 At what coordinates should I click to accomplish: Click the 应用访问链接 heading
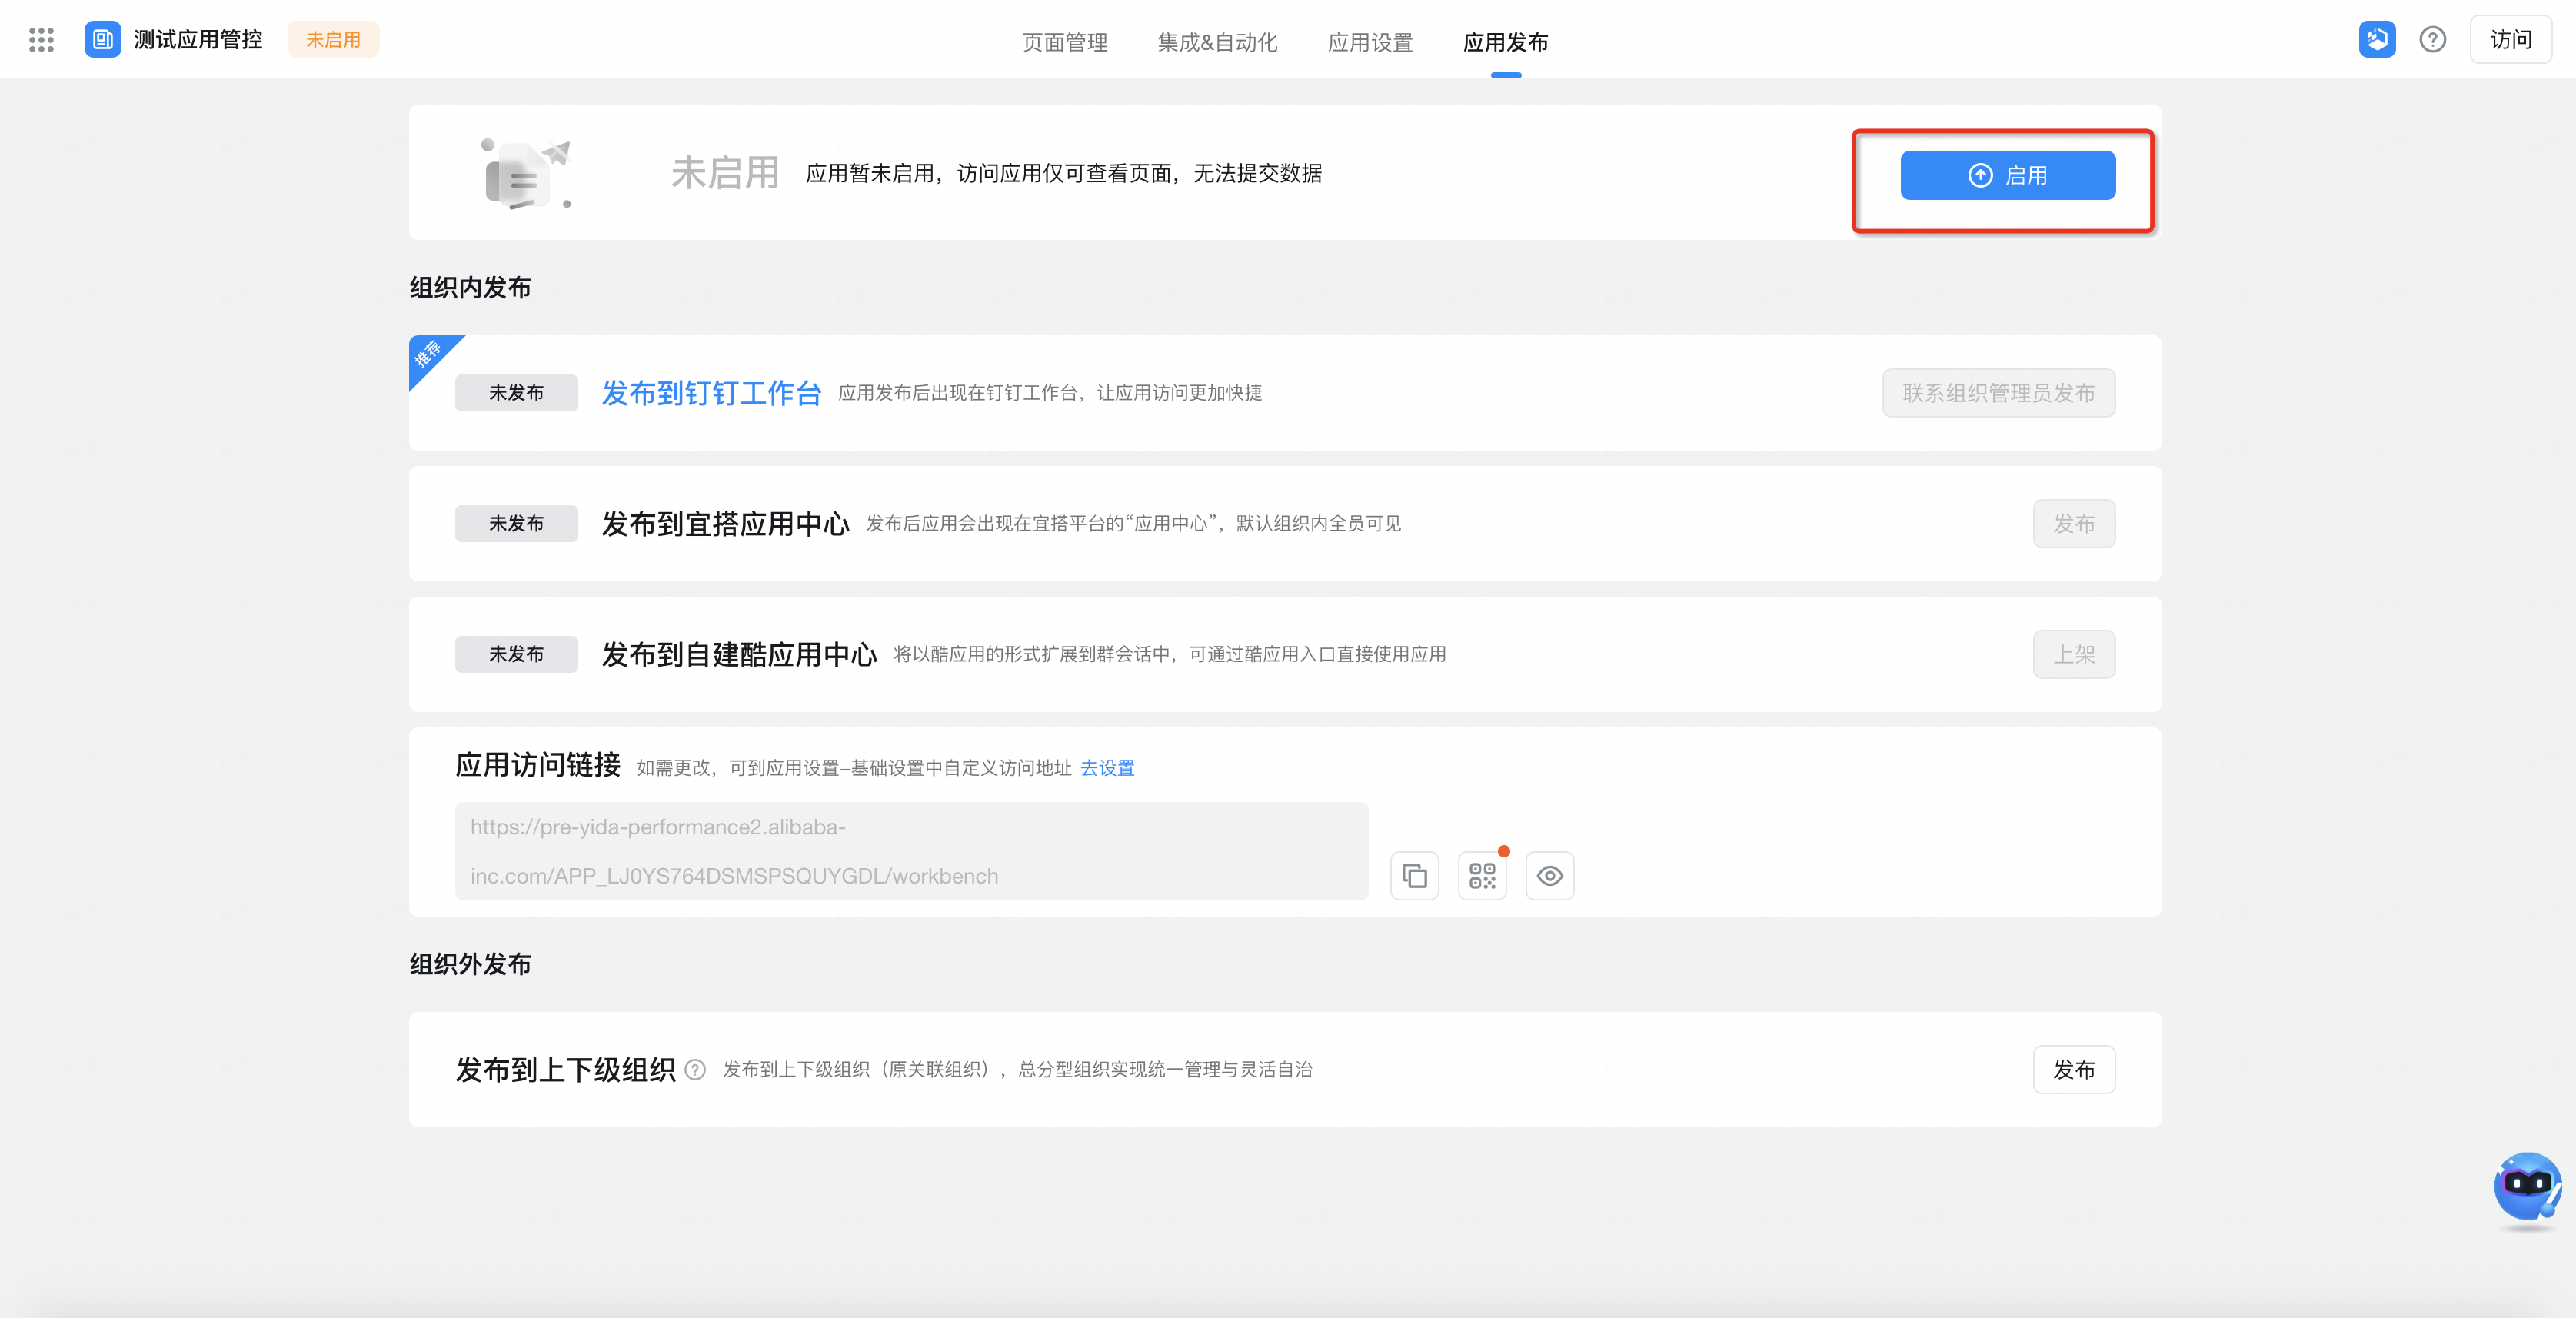pyautogui.click(x=538, y=766)
